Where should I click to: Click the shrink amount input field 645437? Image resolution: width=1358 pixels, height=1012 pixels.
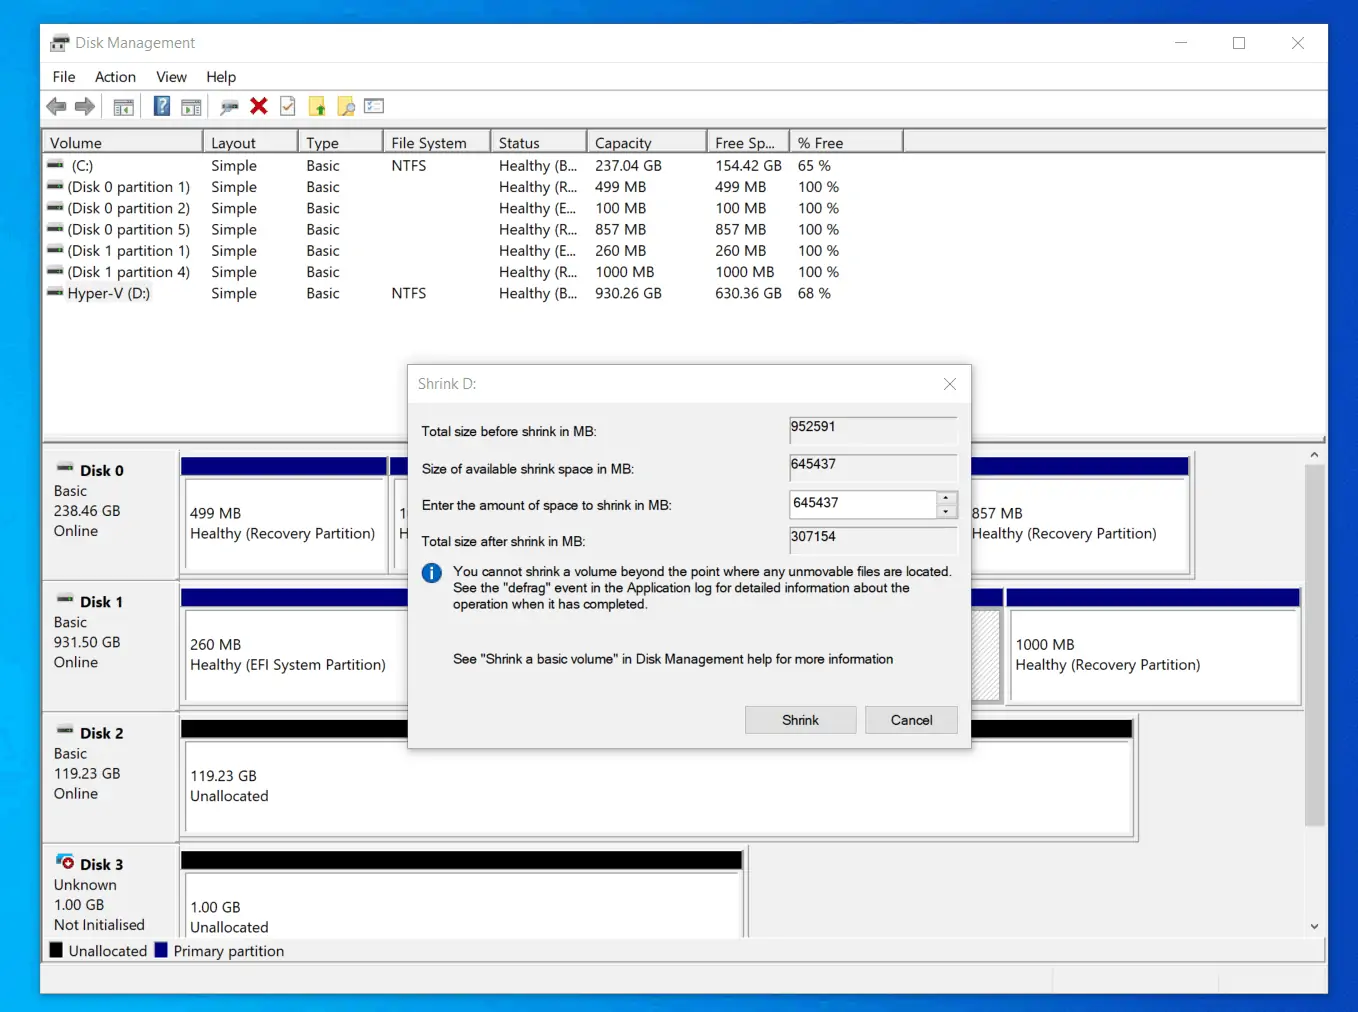pyautogui.click(x=863, y=504)
